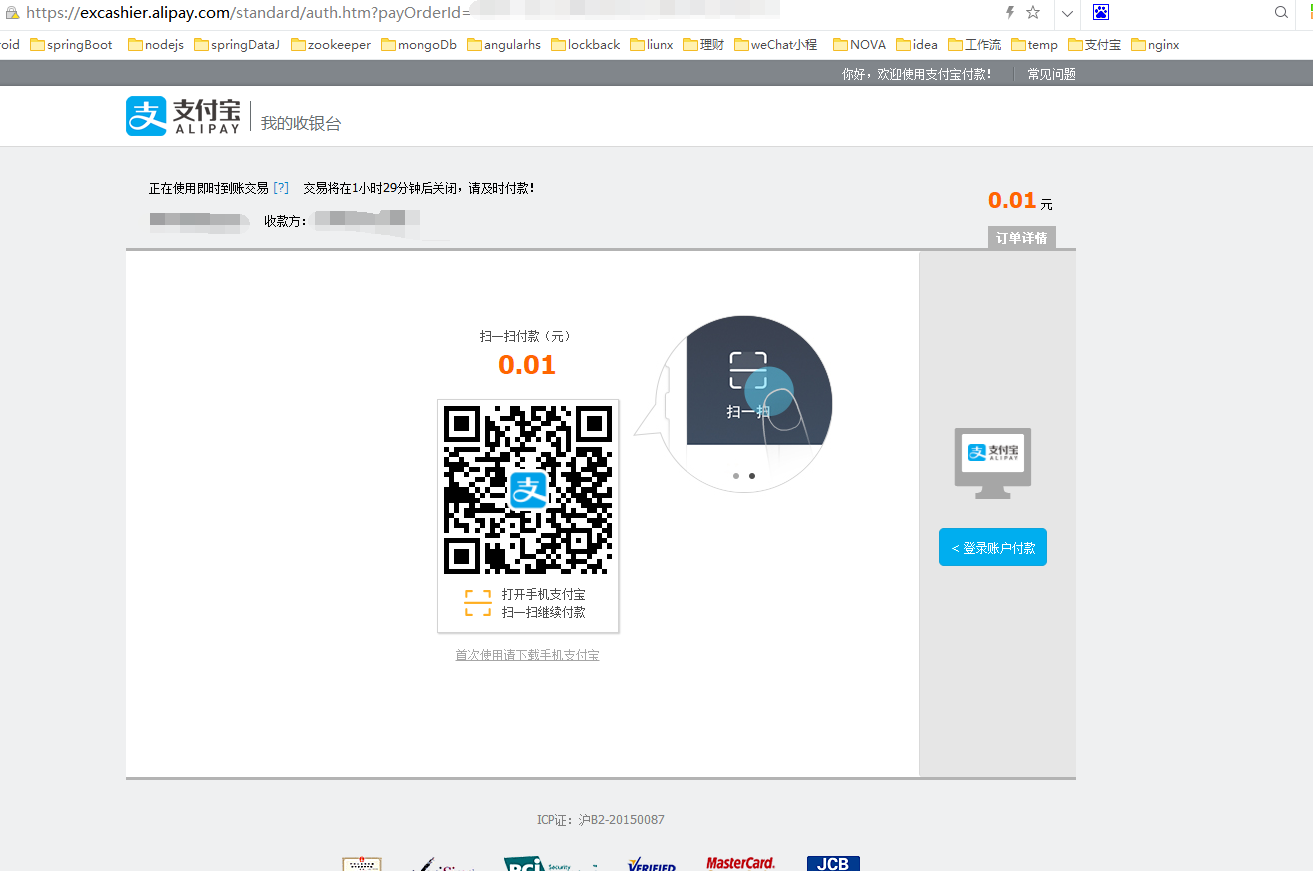Expand the address bar dropdown arrow

[x=1068, y=13]
